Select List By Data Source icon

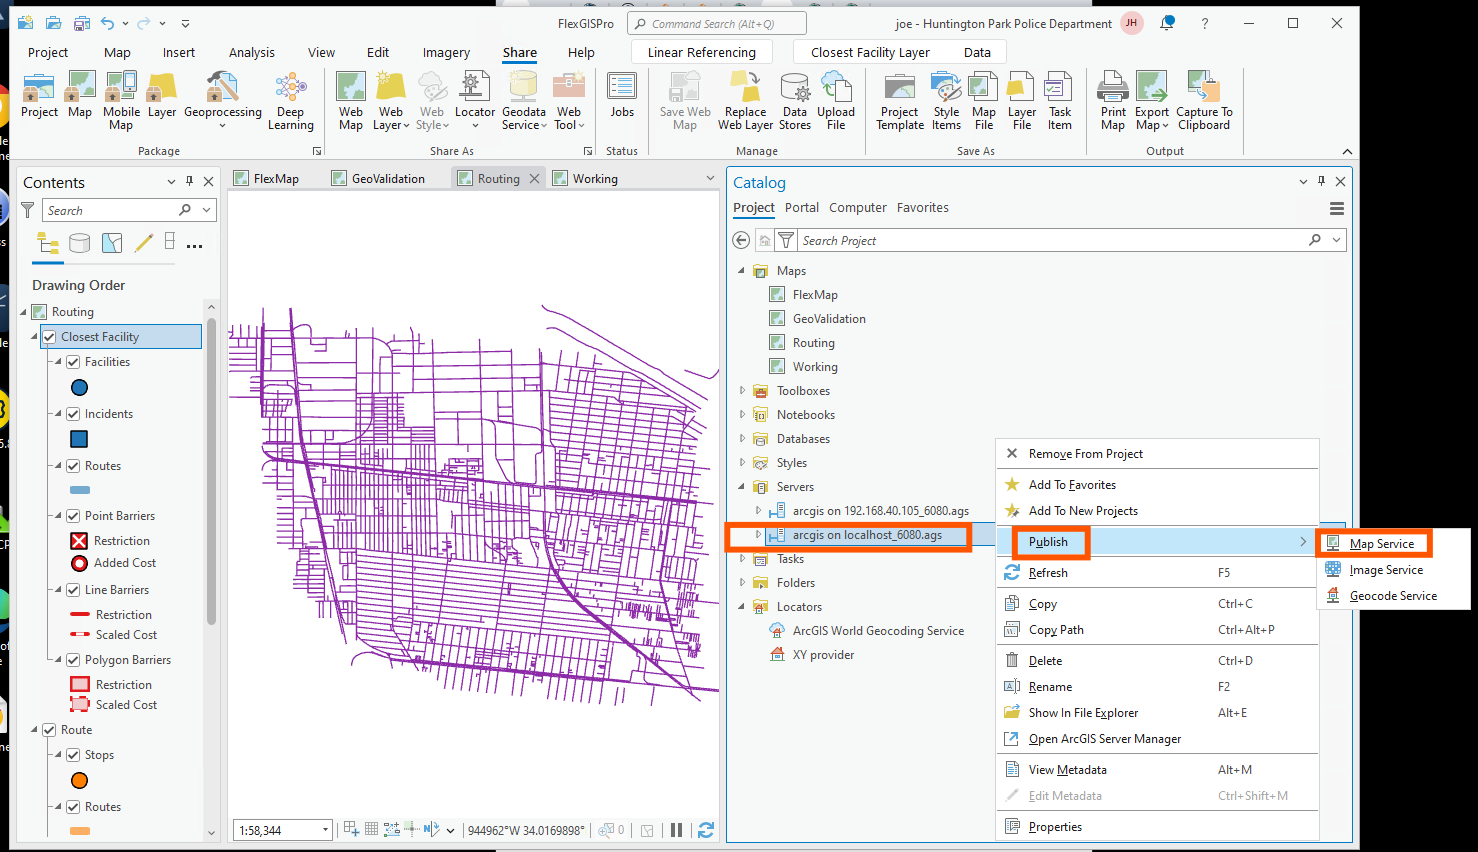(x=80, y=243)
